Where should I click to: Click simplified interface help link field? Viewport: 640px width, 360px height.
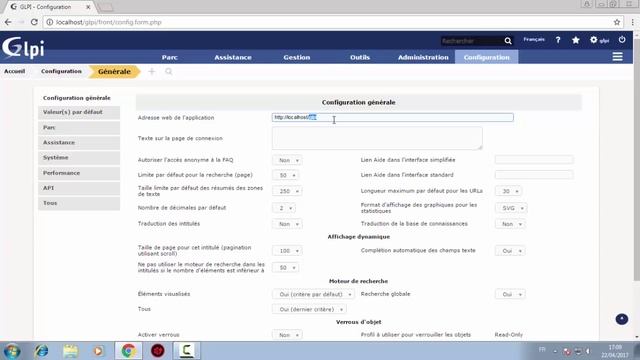pos(534,160)
